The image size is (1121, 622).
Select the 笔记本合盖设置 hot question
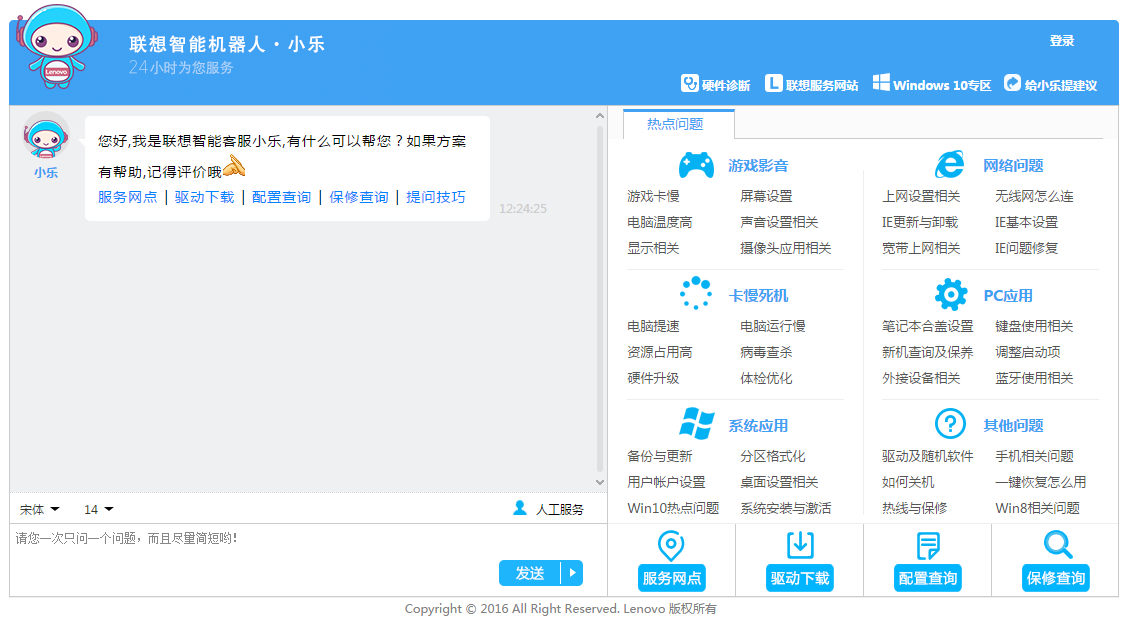pos(927,327)
